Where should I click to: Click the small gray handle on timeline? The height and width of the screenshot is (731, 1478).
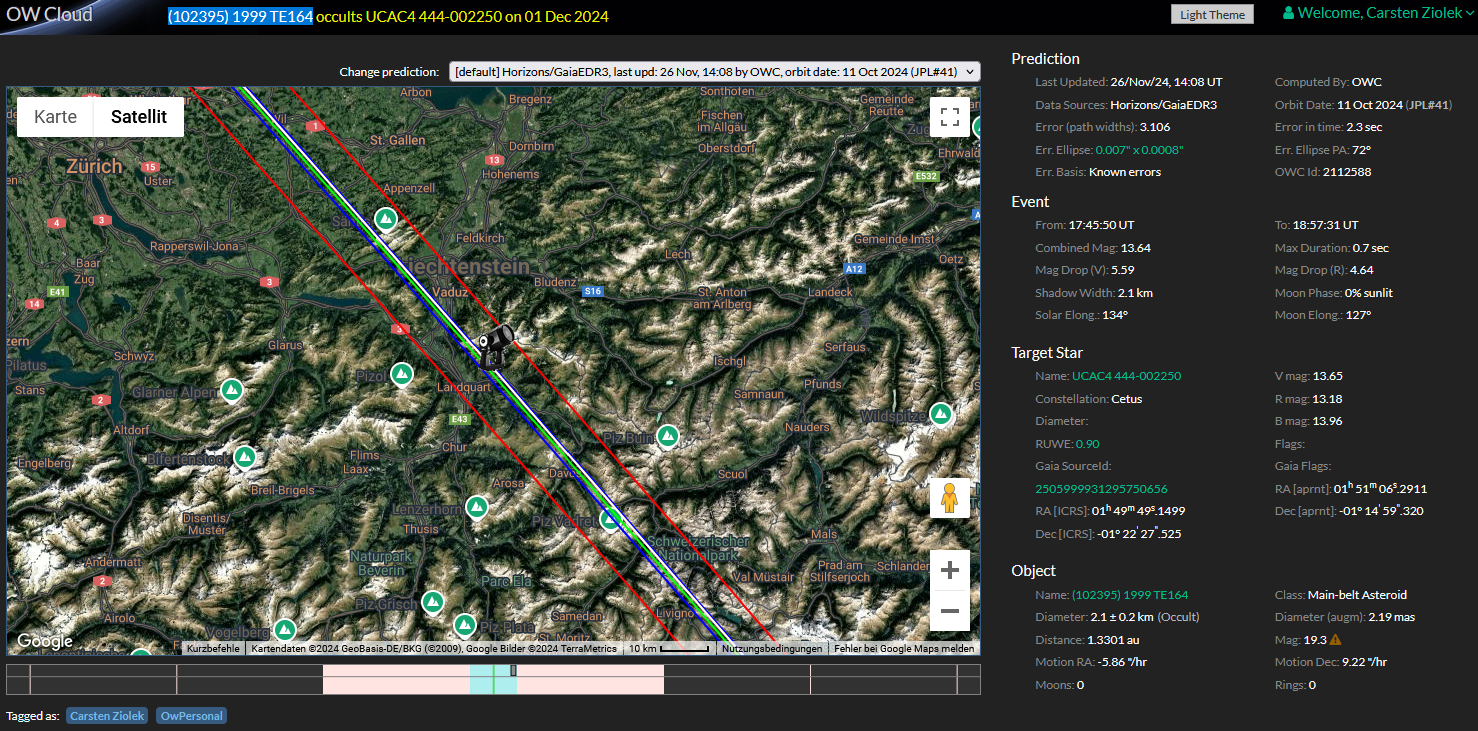pos(514,670)
